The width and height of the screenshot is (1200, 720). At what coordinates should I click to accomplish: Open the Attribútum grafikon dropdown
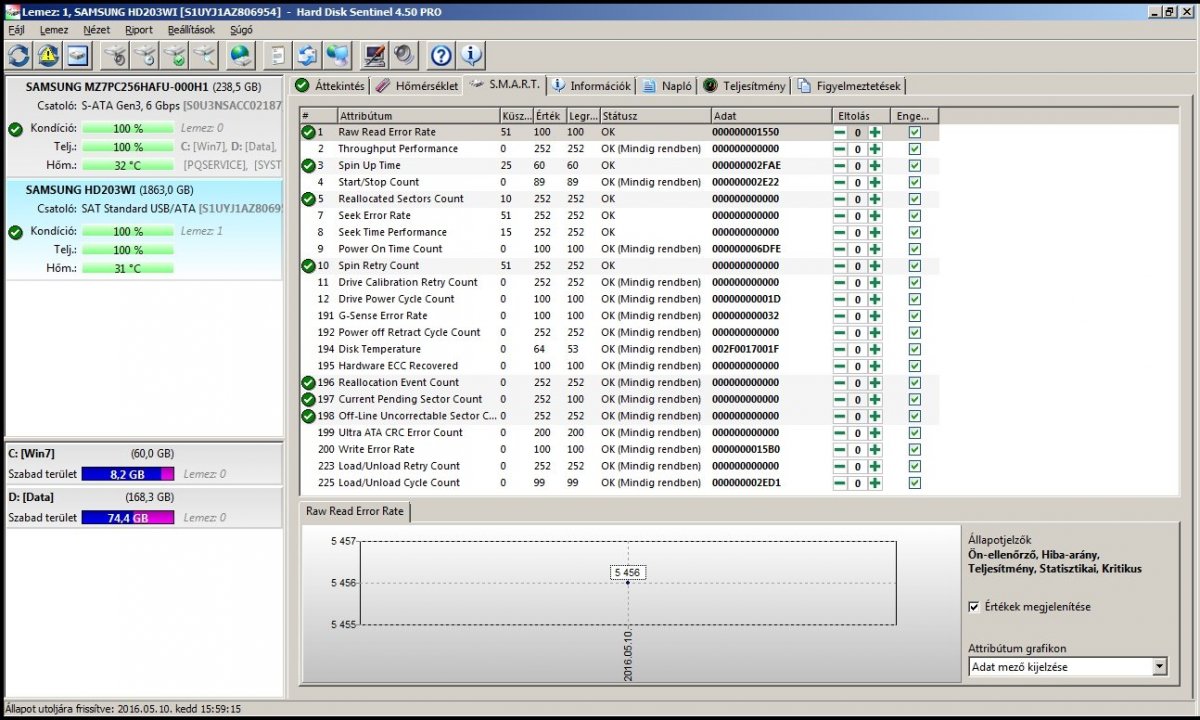tap(1067, 666)
